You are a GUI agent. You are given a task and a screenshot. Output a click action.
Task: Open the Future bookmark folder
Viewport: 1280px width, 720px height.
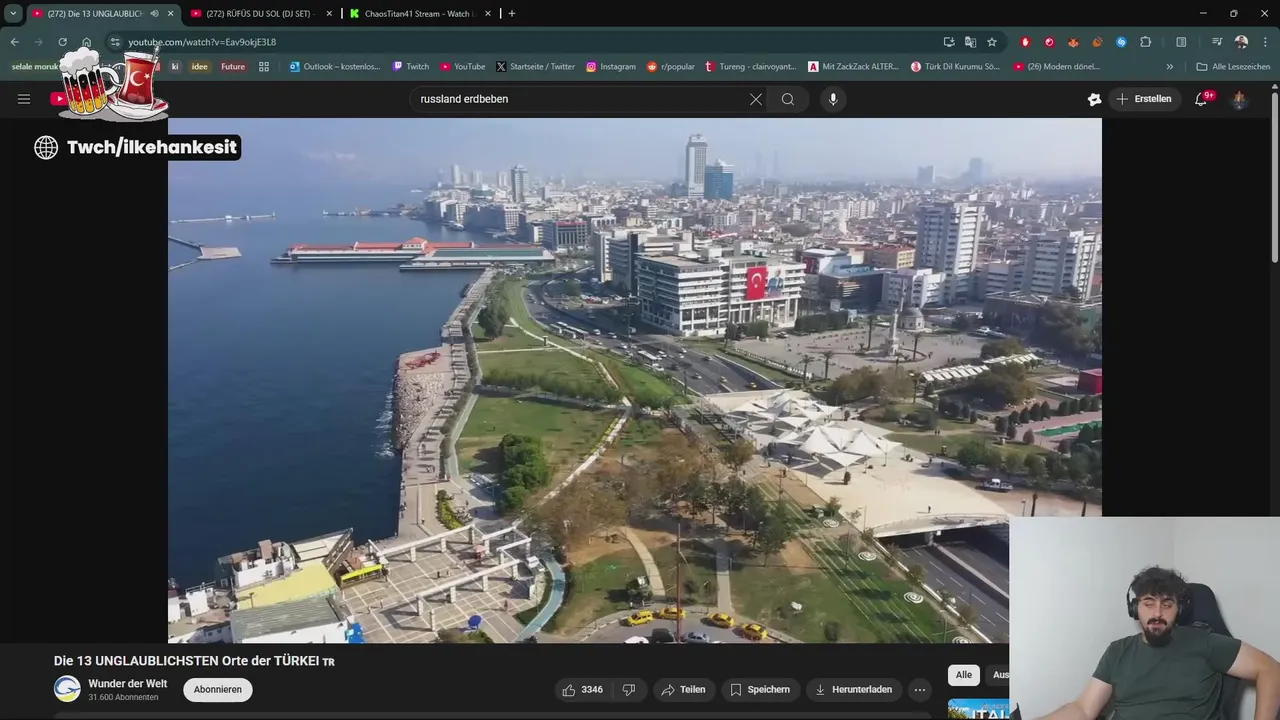click(233, 67)
